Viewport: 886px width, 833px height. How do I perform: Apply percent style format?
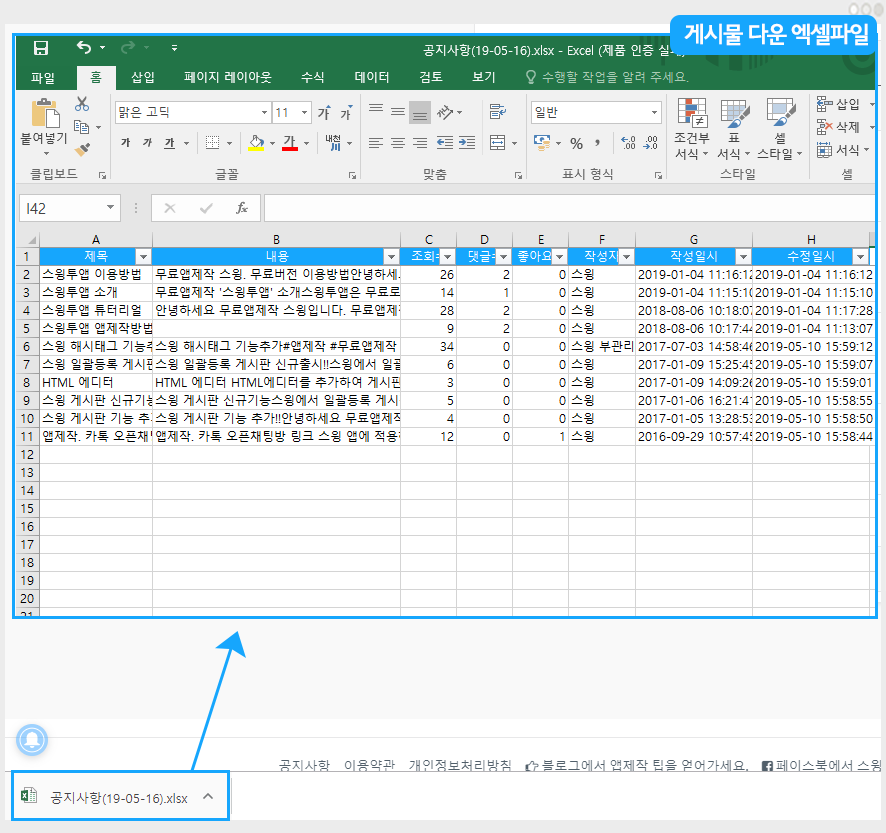[x=576, y=144]
